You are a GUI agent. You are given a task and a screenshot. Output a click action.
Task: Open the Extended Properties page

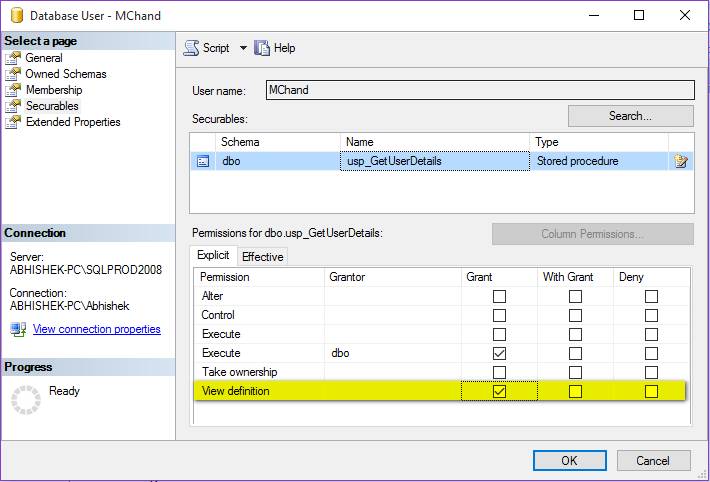pos(73,122)
